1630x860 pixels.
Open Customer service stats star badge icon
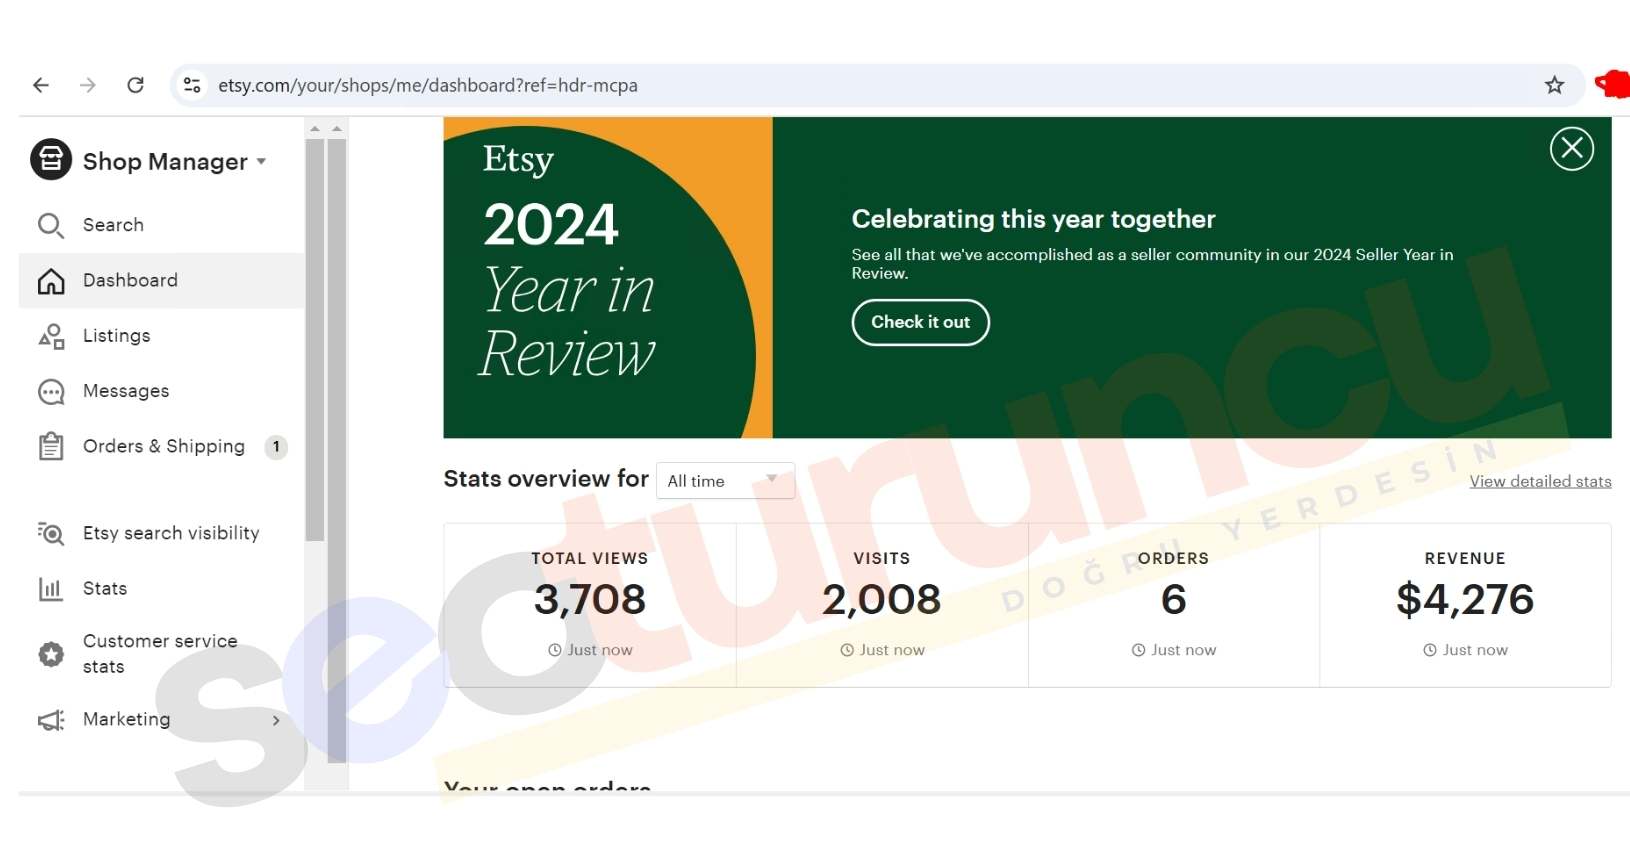[51, 654]
